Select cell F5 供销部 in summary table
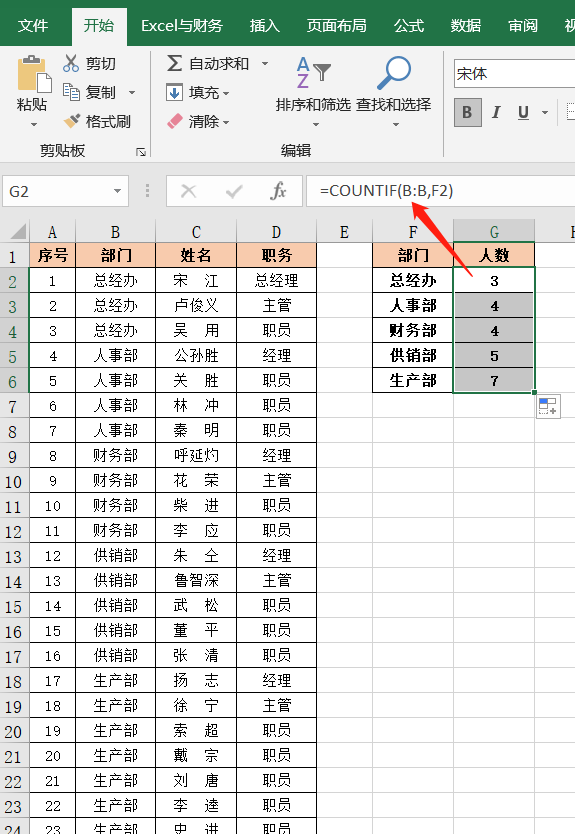Screen dimensions: 575x834 [413, 356]
